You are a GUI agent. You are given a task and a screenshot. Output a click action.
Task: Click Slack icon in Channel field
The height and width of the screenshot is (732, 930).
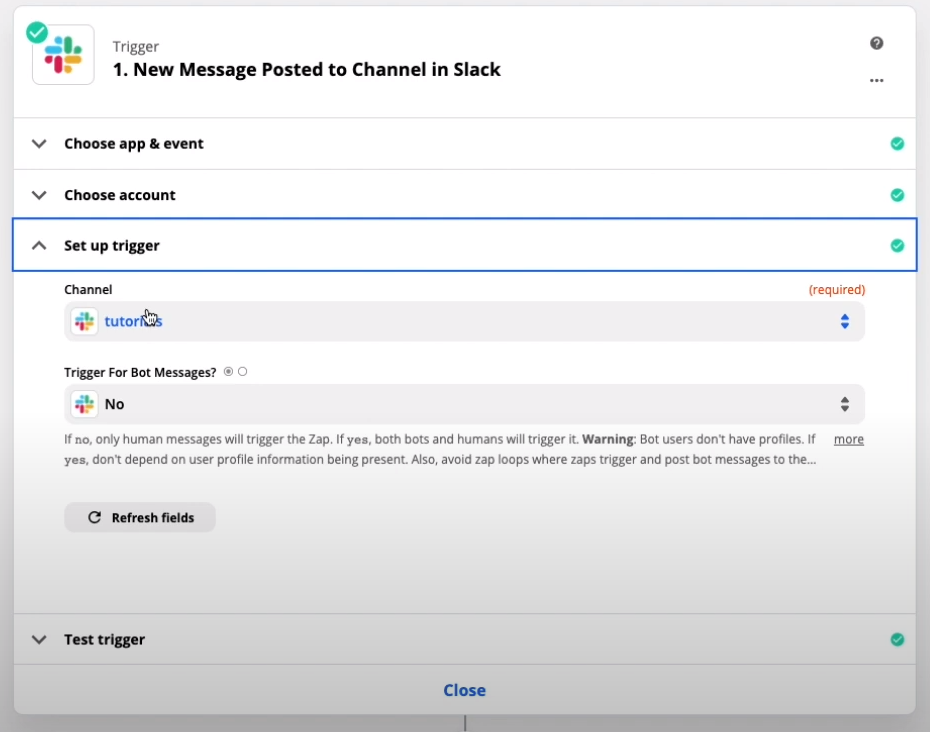84,321
